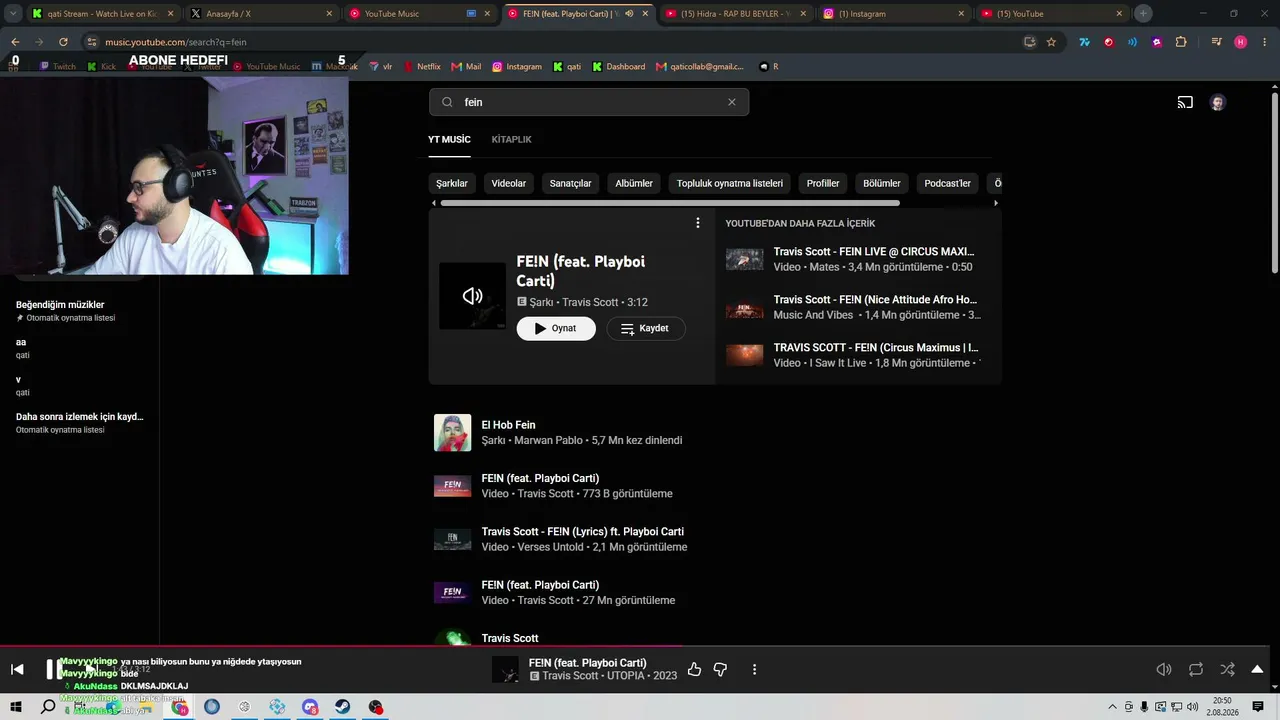
Task: Like the playing song with thumbs up
Action: [694, 669]
